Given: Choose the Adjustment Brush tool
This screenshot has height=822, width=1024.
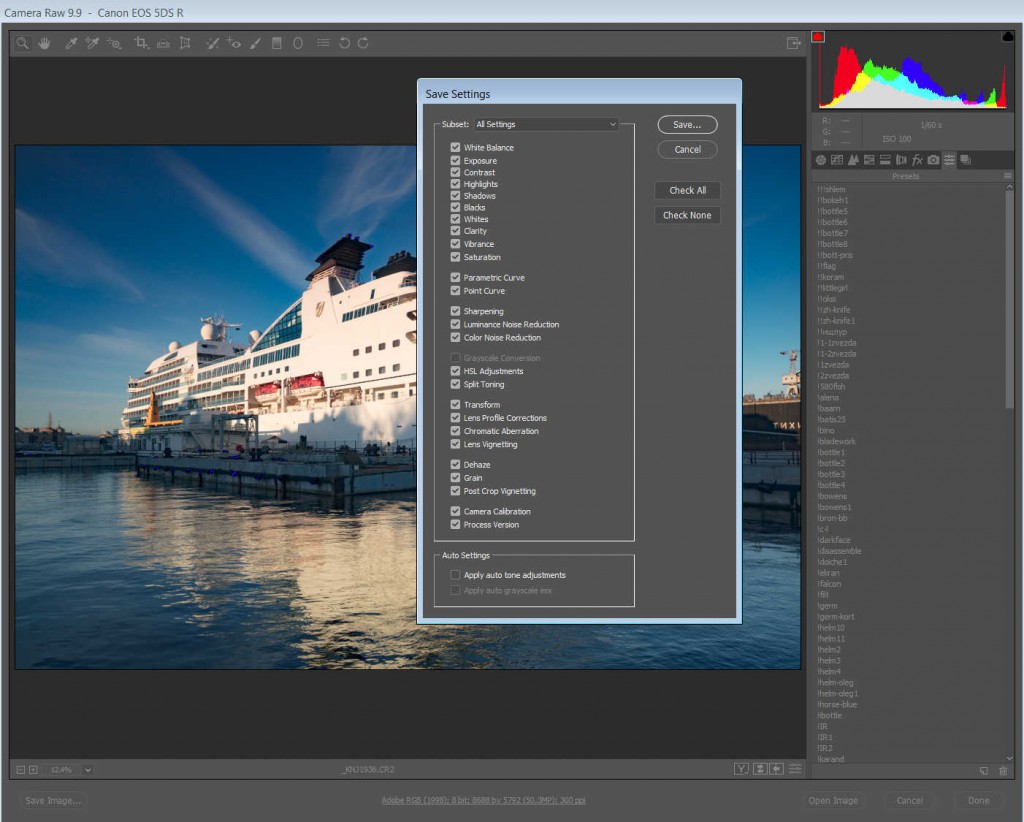Looking at the screenshot, I should coord(255,43).
